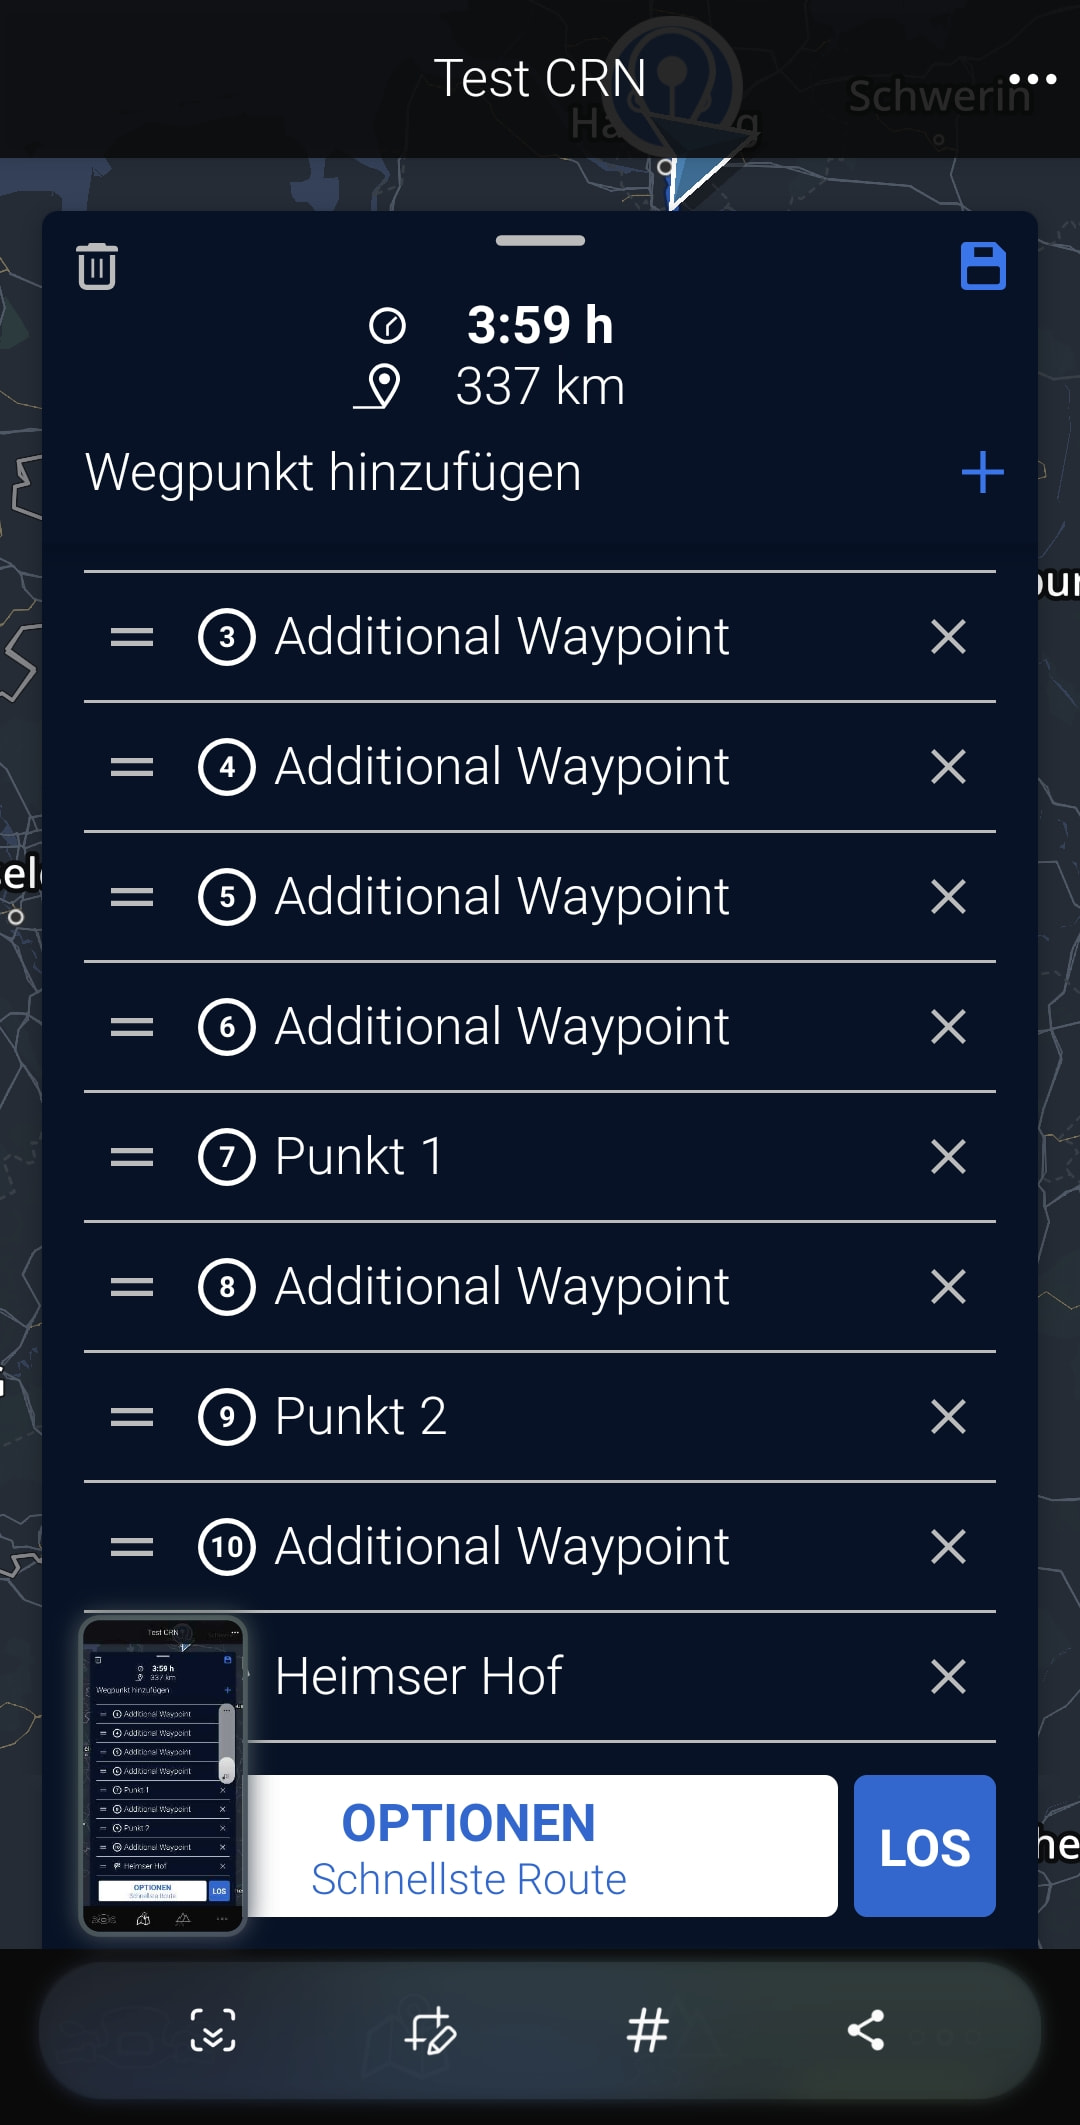The height and width of the screenshot is (2125, 1080).
Task: Tap the scroll capture screenshot icon
Action: (213, 2030)
